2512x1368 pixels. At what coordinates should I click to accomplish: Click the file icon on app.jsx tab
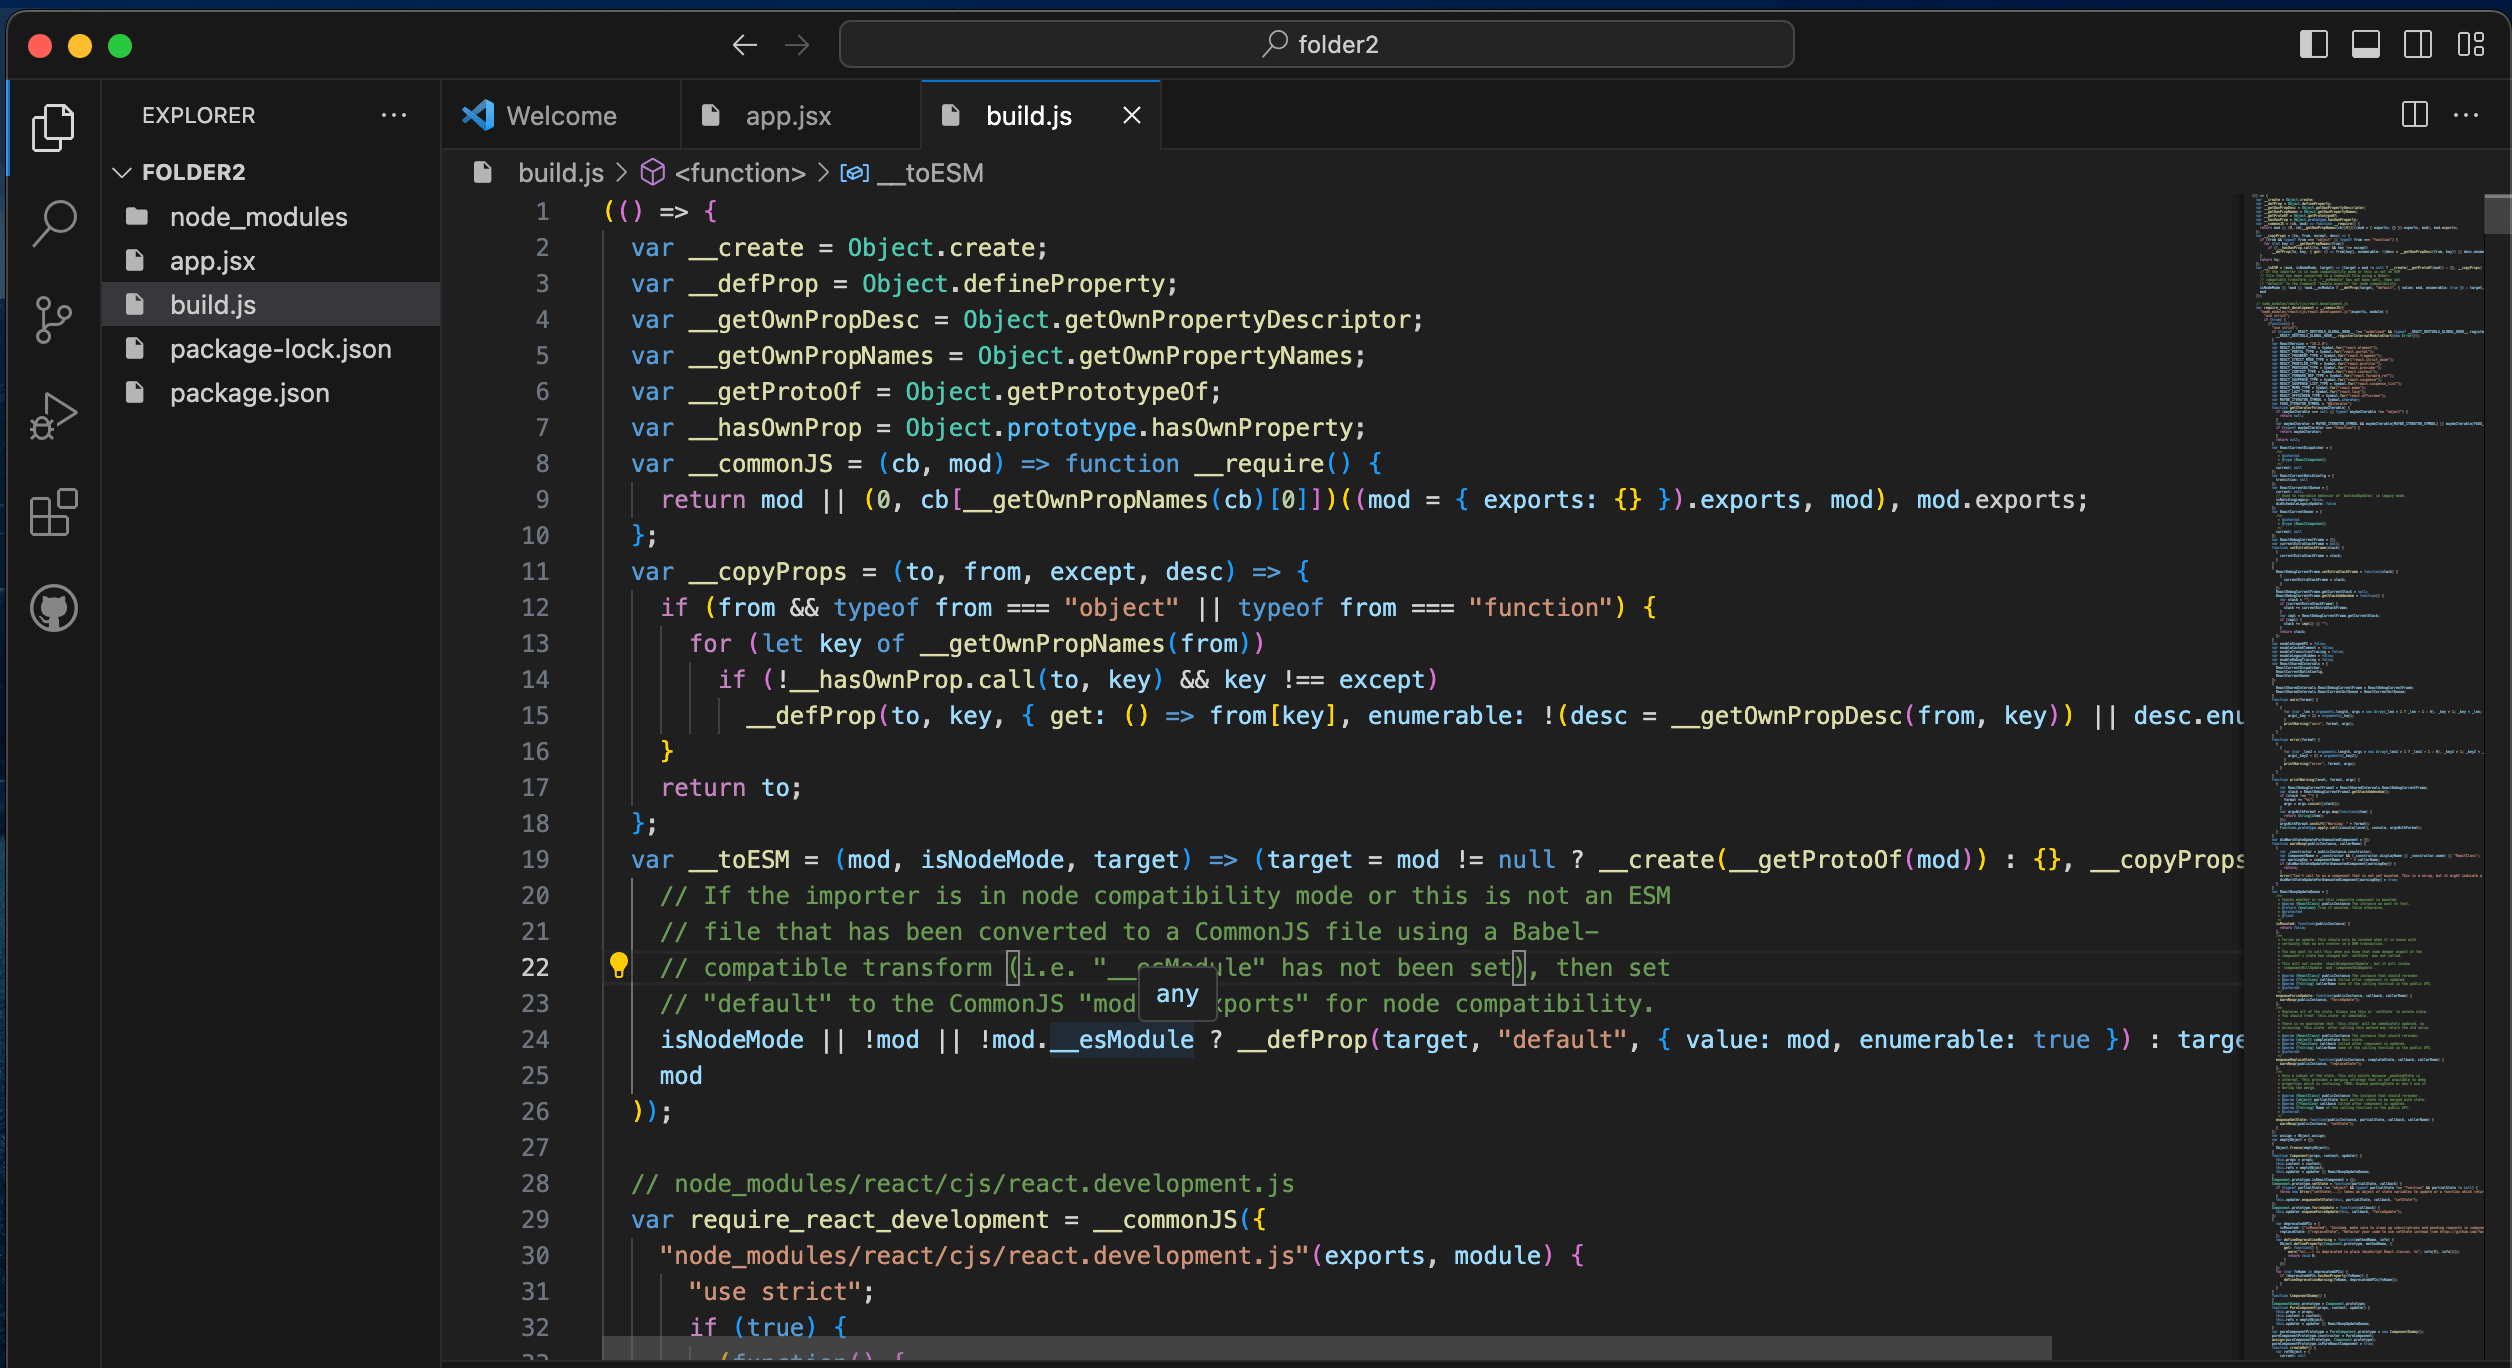[711, 116]
